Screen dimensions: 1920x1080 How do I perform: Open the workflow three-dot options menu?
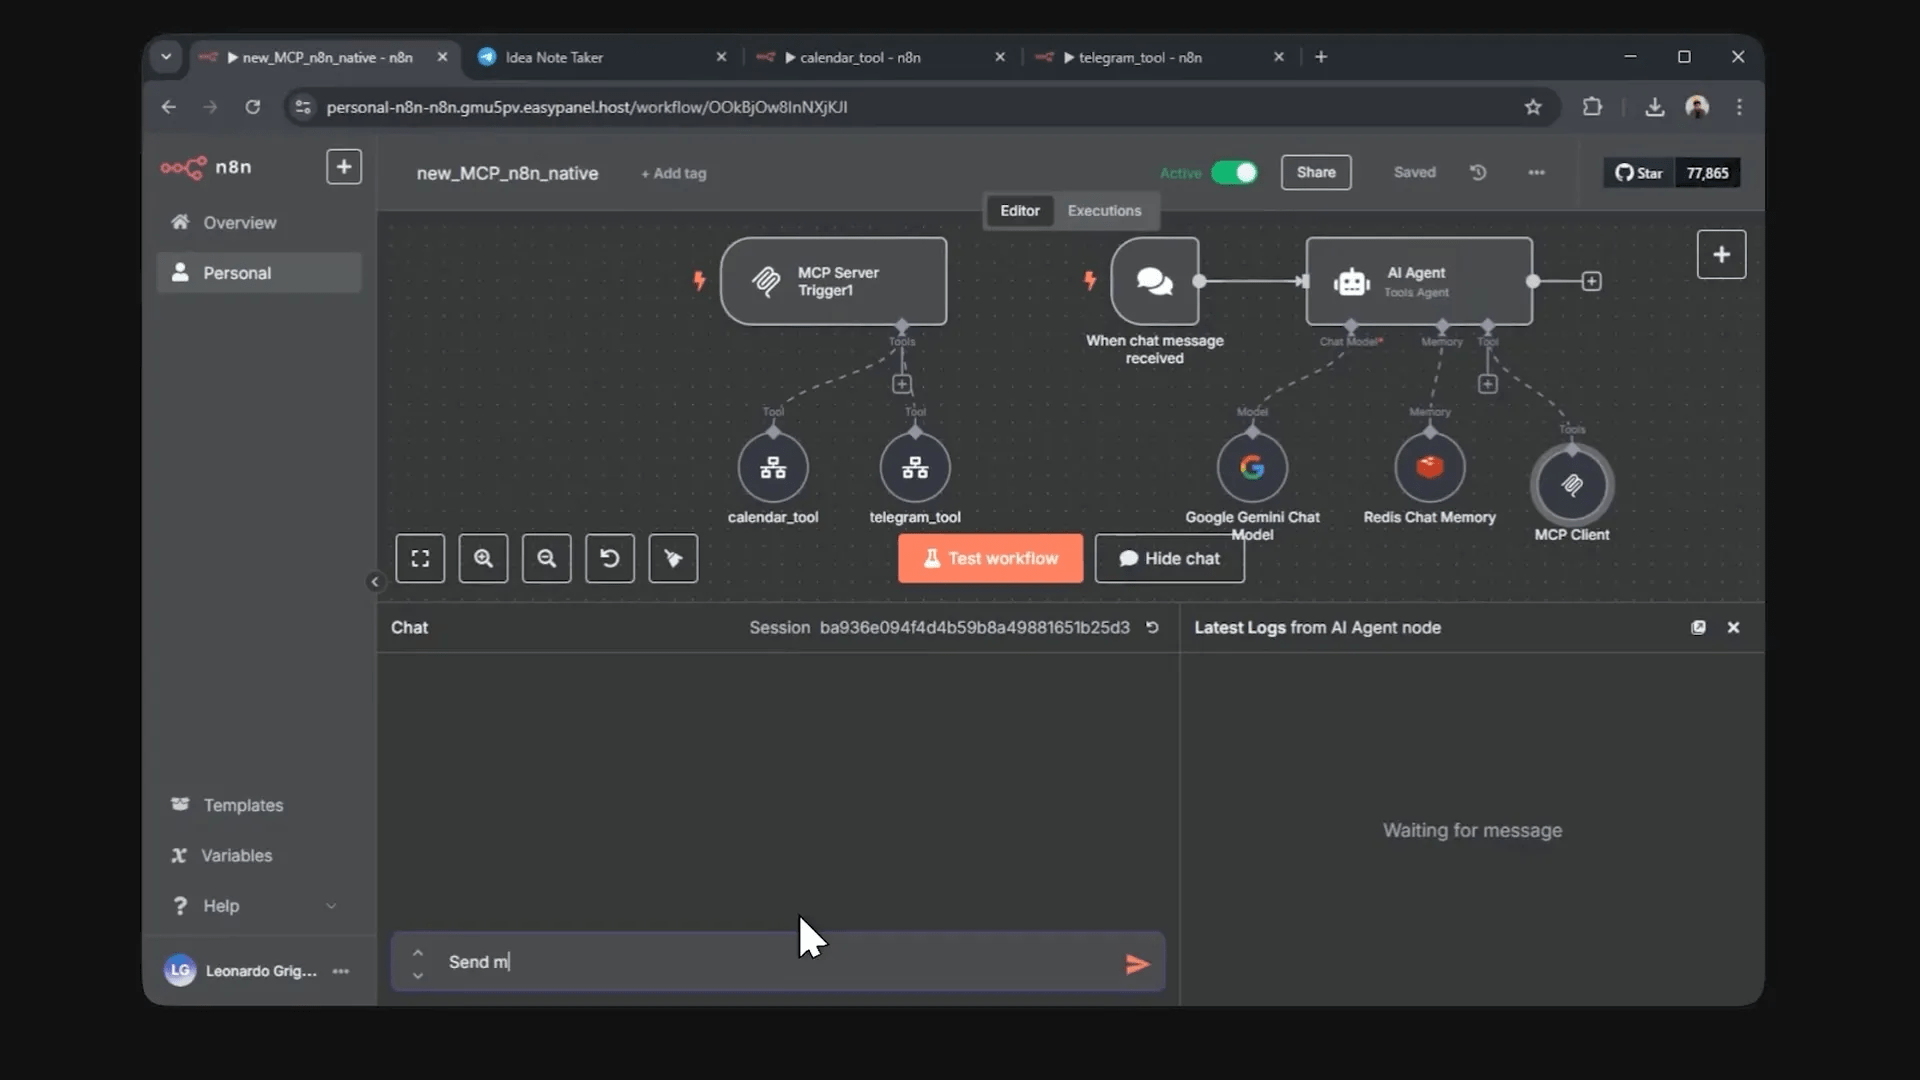click(x=1536, y=172)
